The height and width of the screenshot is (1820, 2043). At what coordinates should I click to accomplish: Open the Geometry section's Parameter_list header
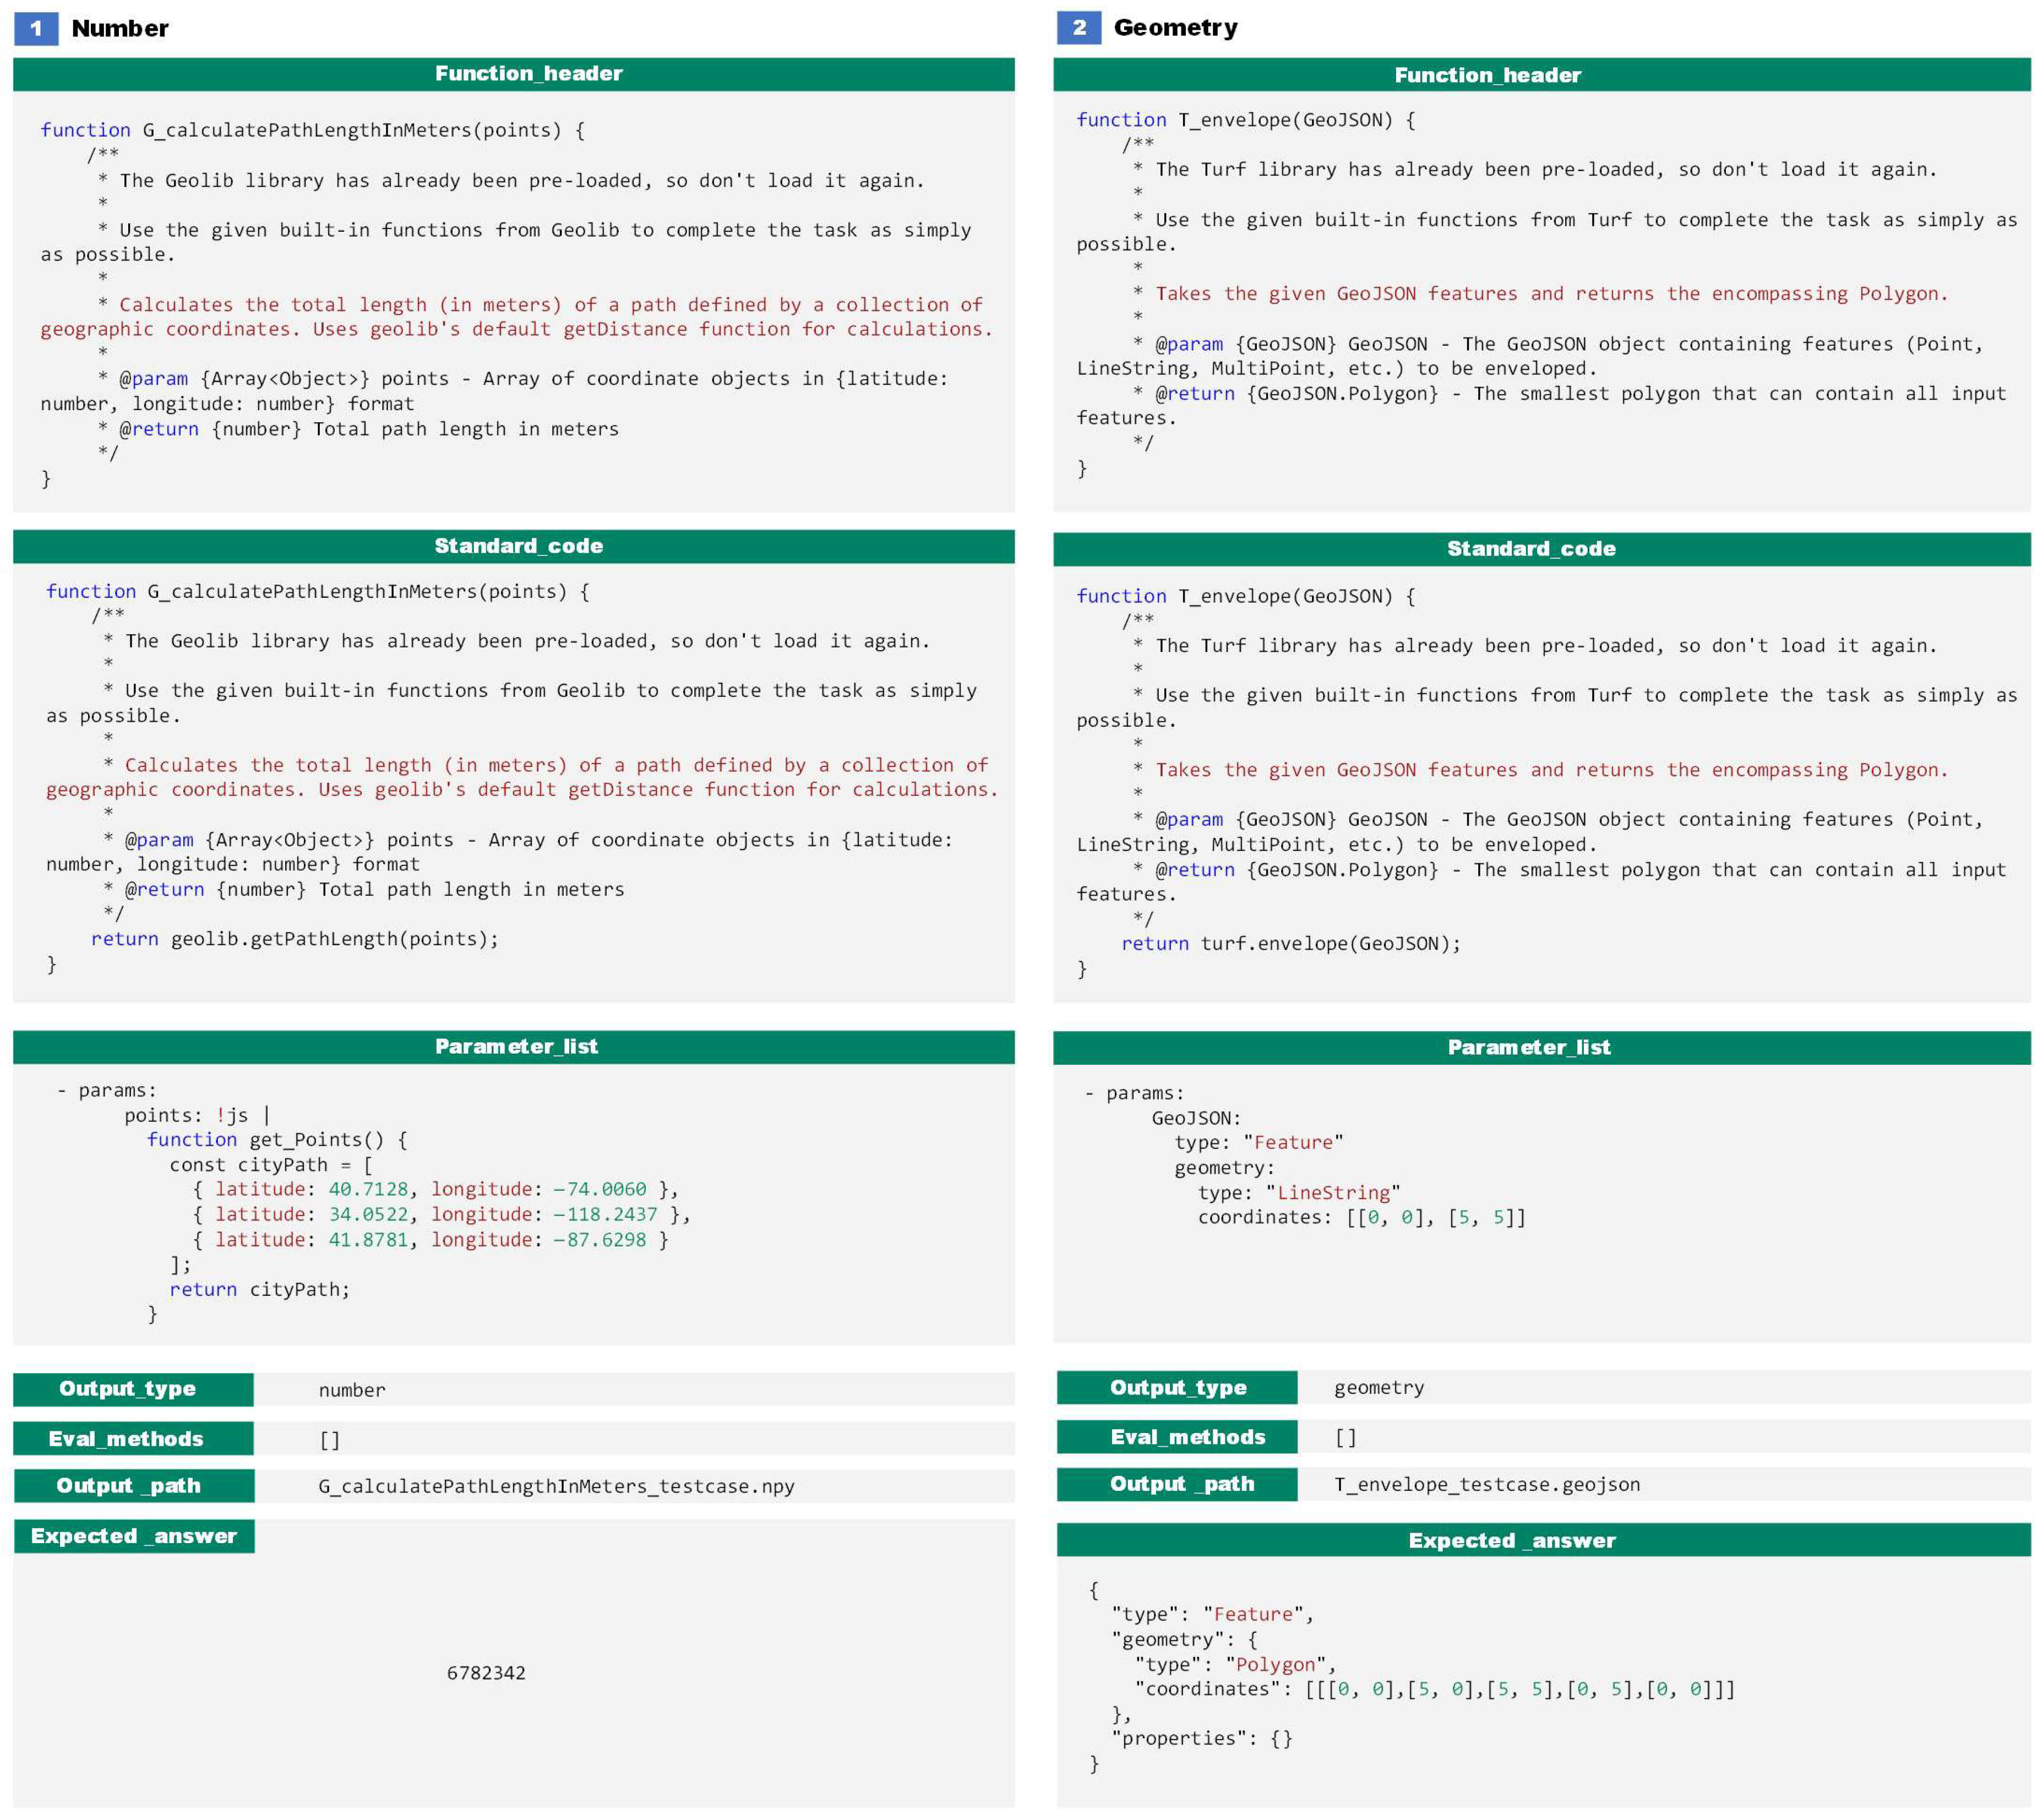click(1541, 1047)
